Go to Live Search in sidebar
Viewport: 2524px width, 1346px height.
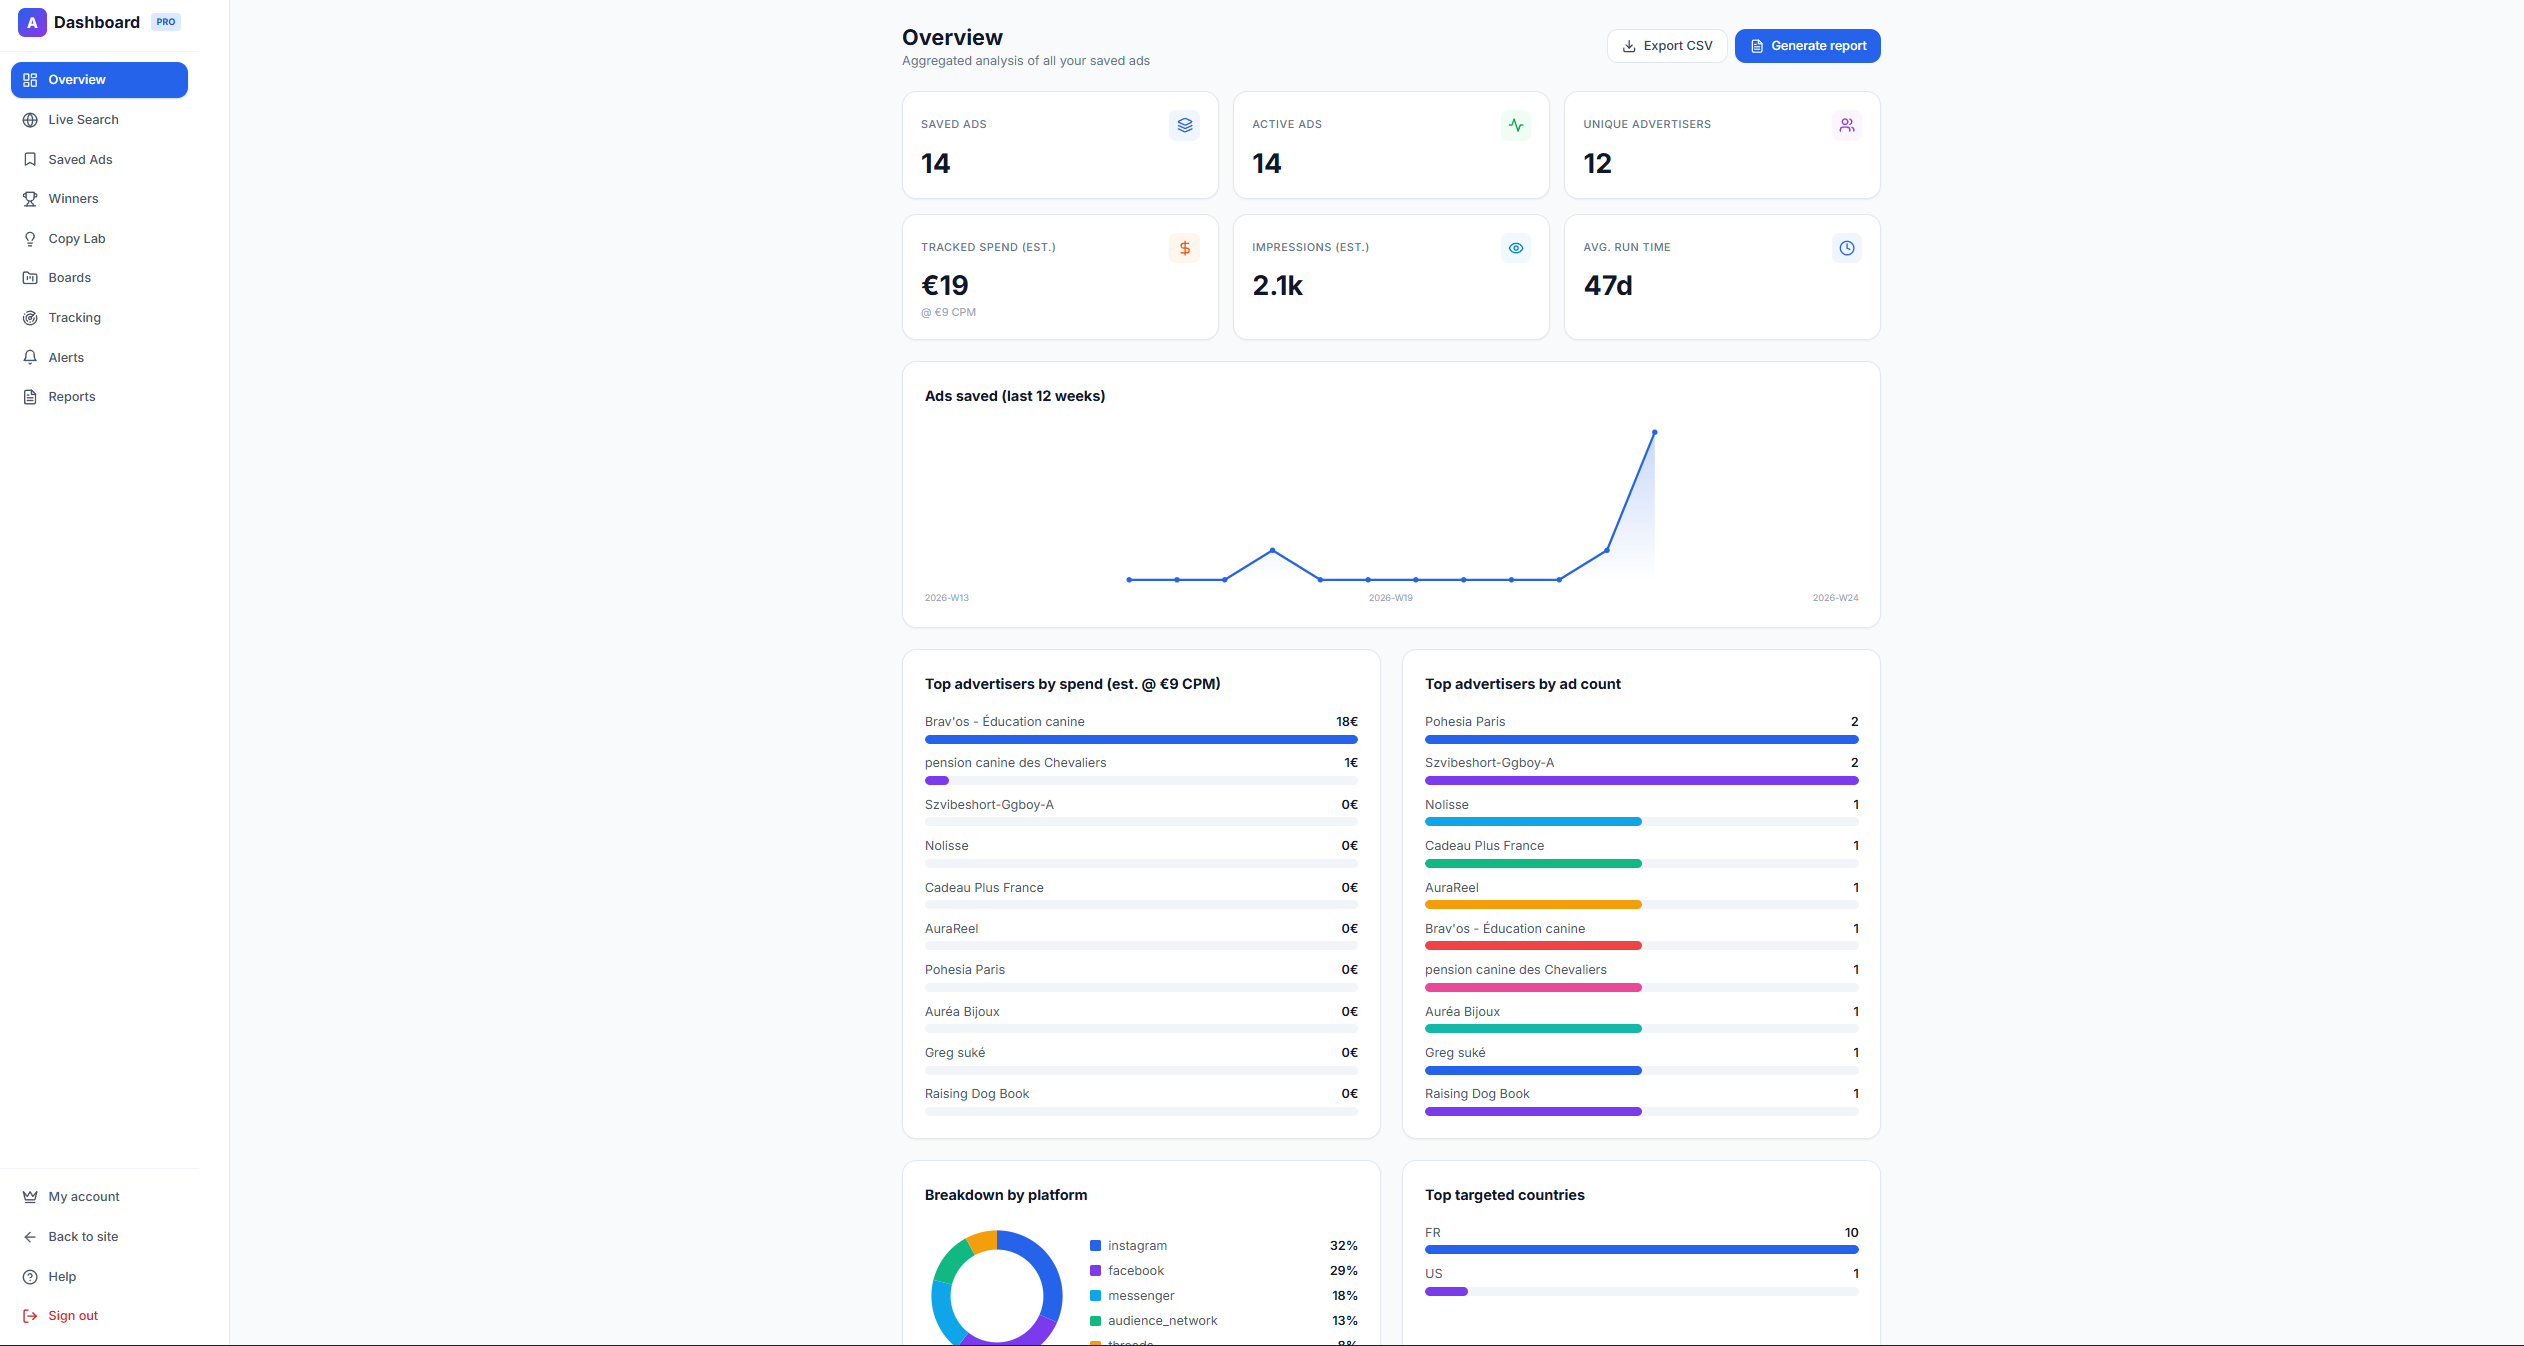[99, 120]
